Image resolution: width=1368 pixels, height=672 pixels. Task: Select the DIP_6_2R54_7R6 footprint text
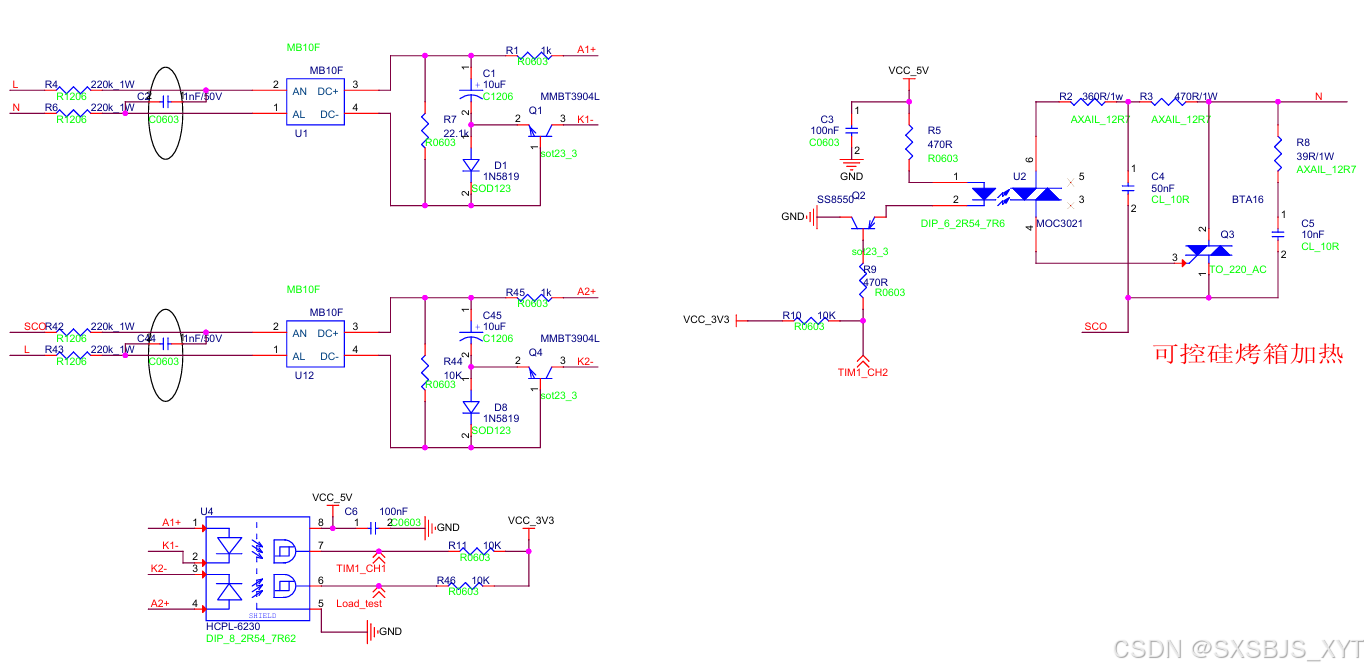tap(963, 224)
